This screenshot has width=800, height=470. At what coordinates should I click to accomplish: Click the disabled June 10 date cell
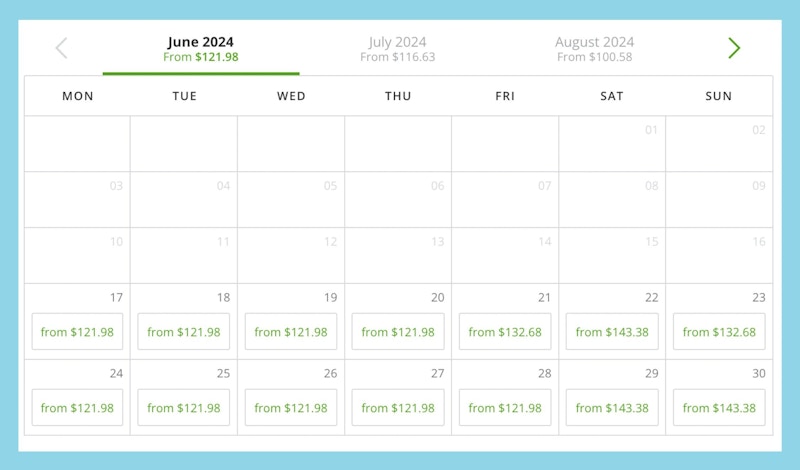pos(77,255)
